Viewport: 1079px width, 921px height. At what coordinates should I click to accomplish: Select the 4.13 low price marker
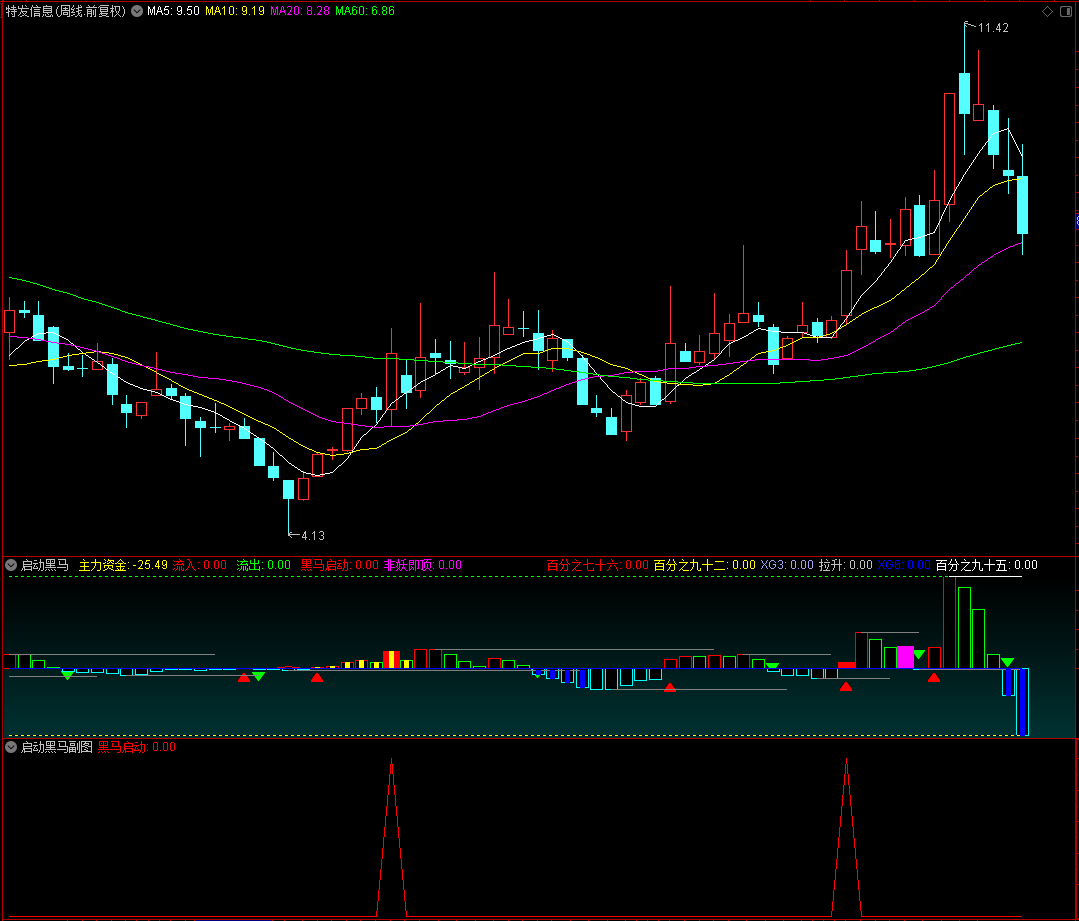click(x=312, y=536)
